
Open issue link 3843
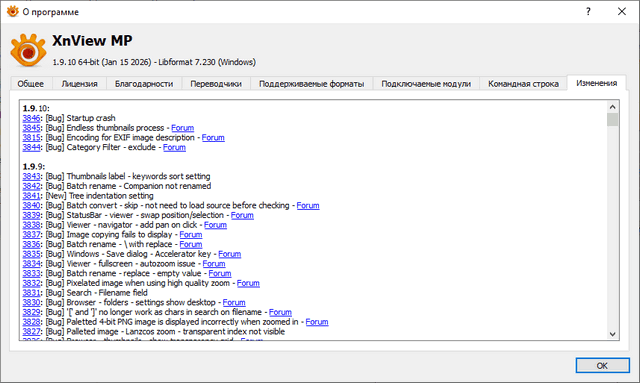[x=31, y=176]
